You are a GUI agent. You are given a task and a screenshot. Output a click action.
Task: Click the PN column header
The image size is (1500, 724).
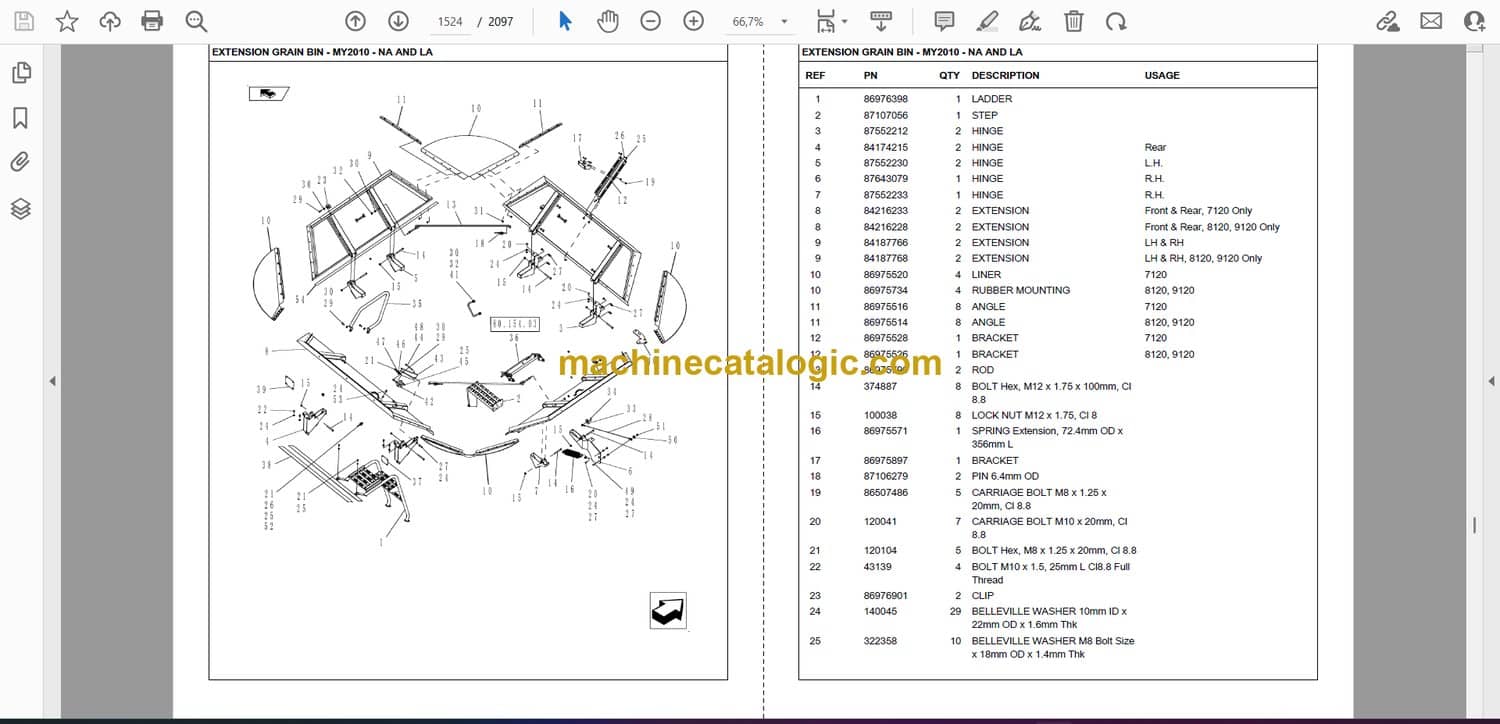point(870,76)
